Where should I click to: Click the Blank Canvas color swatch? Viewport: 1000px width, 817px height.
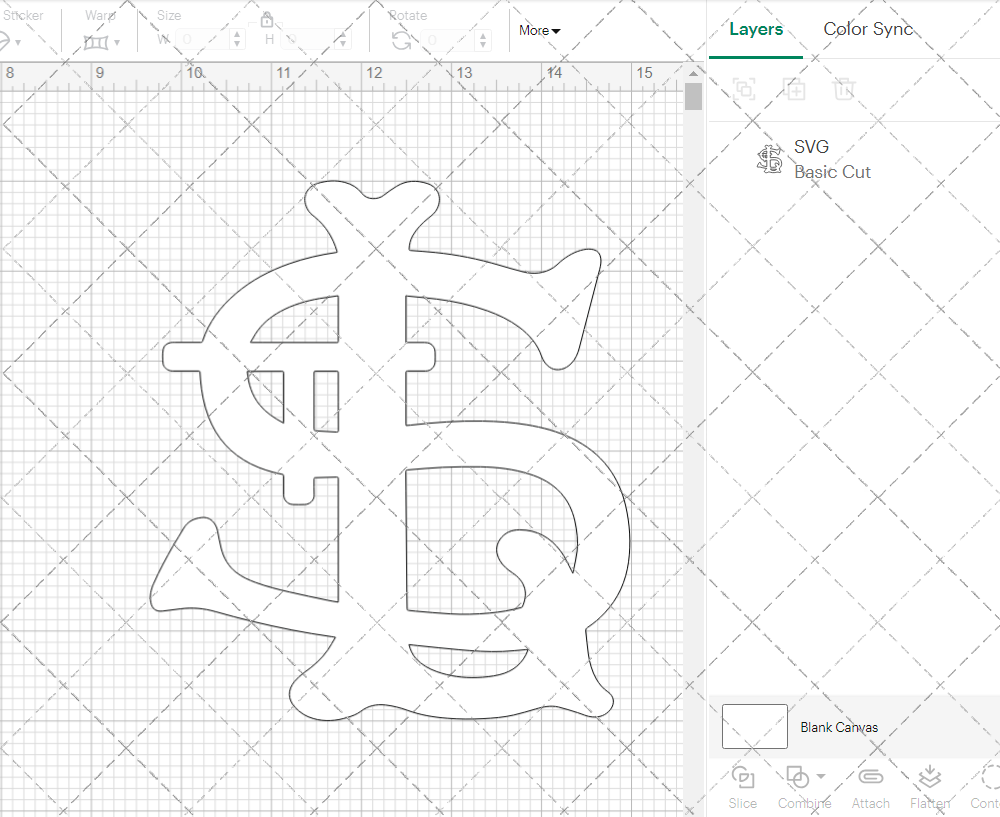tap(754, 727)
